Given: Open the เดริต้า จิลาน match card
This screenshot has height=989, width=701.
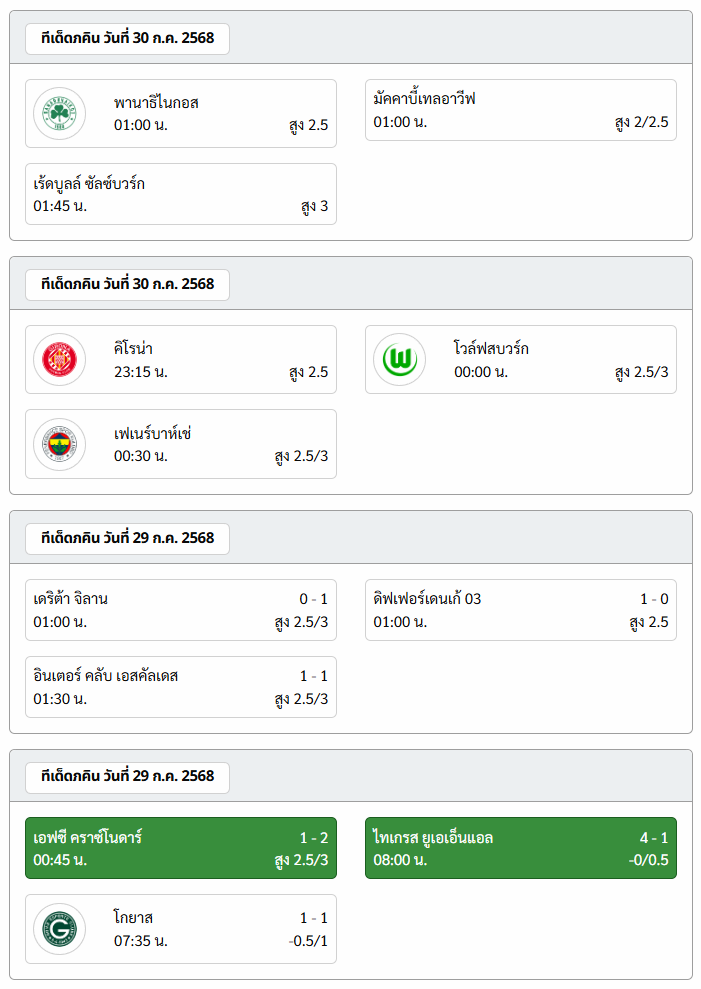Looking at the screenshot, I should pyautogui.click(x=180, y=610).
